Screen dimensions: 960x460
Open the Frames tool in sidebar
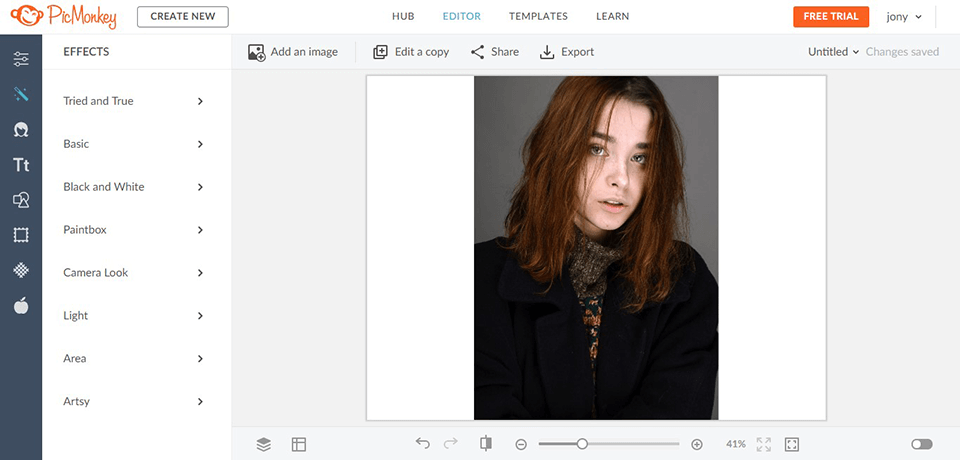click(21, 236)
